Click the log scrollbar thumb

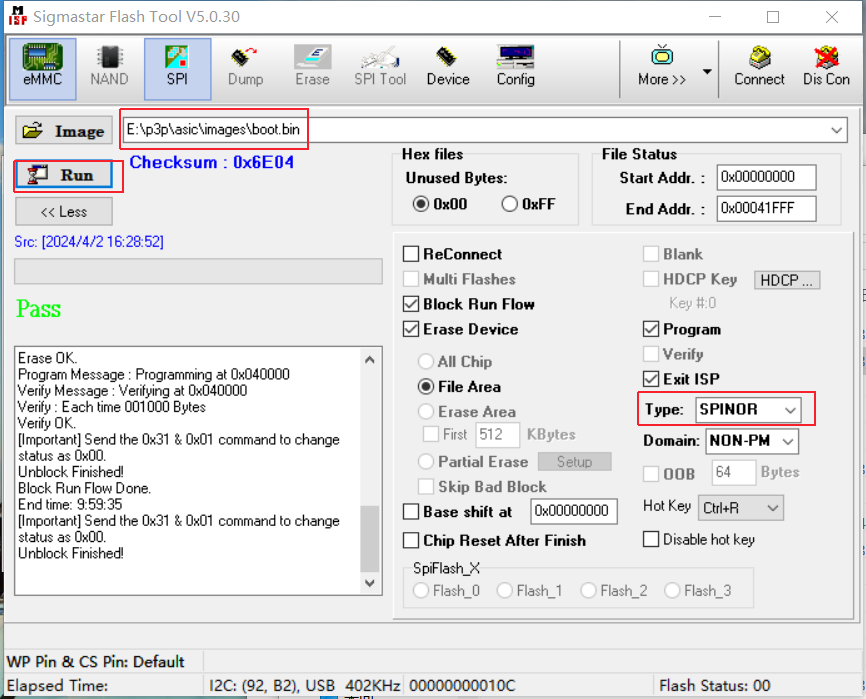370,538
